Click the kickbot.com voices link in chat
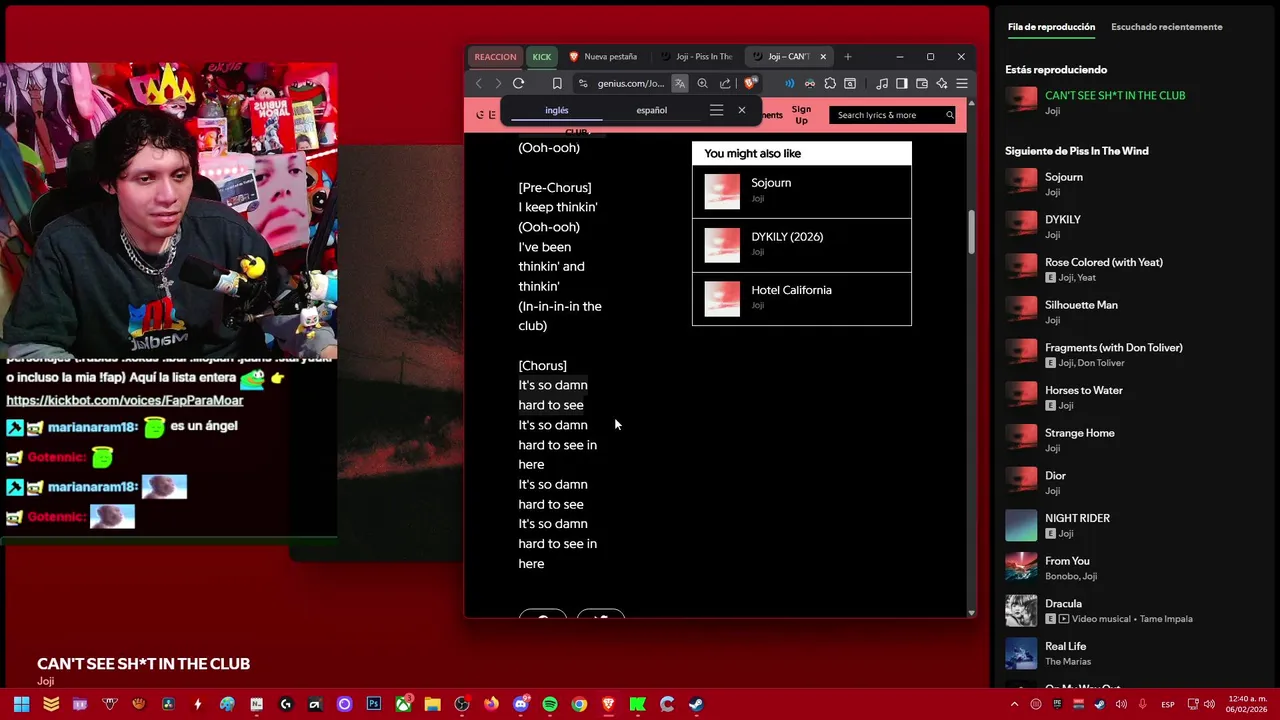Viewport: 1280px width, 720px height. 125,400
